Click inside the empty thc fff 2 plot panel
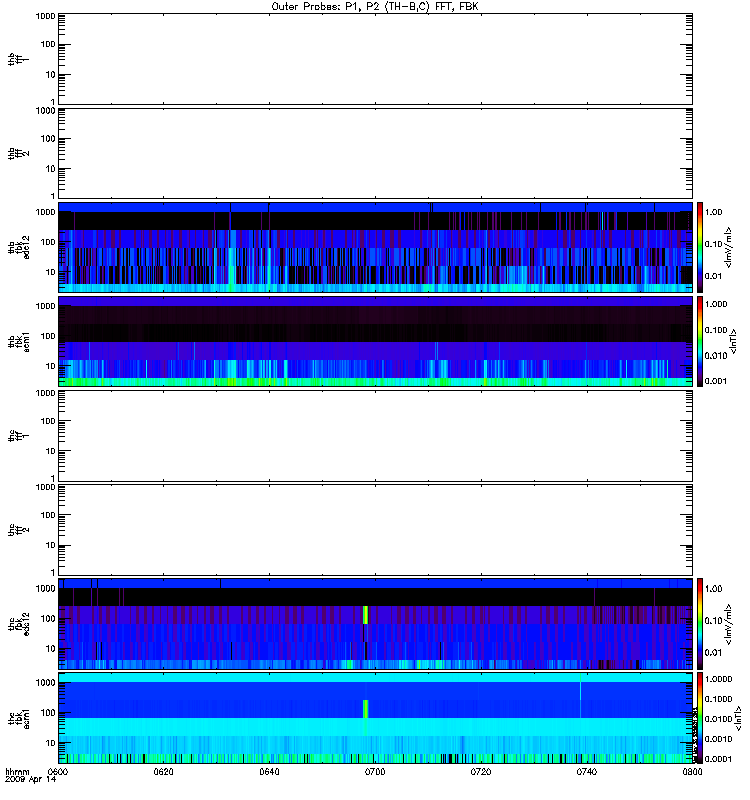Screen dimensions: 750x800 pyautogui.click(x=375, y=530)
